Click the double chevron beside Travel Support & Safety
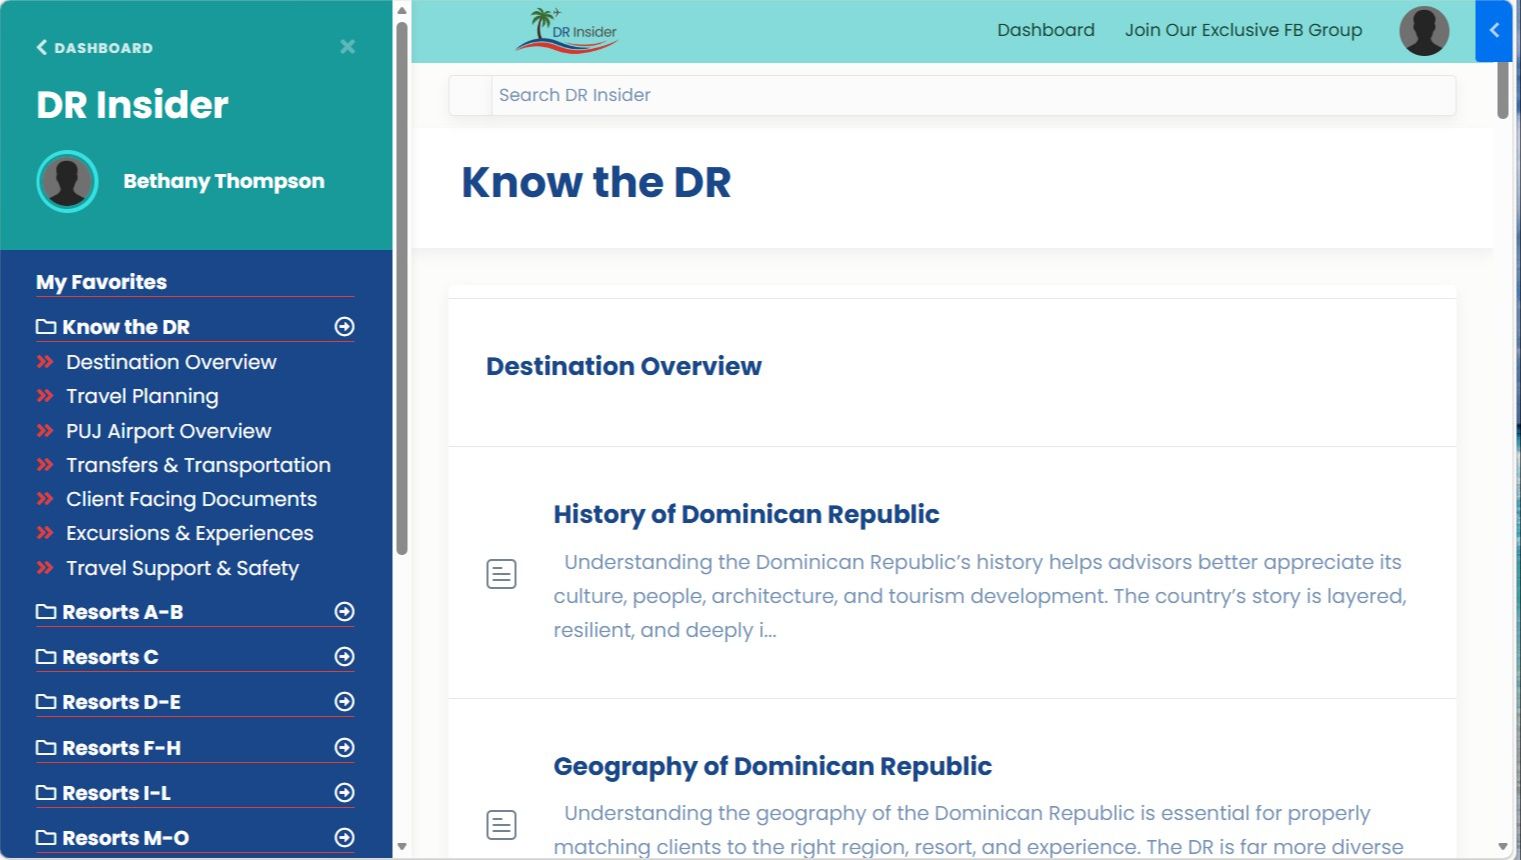 point(45,568)
